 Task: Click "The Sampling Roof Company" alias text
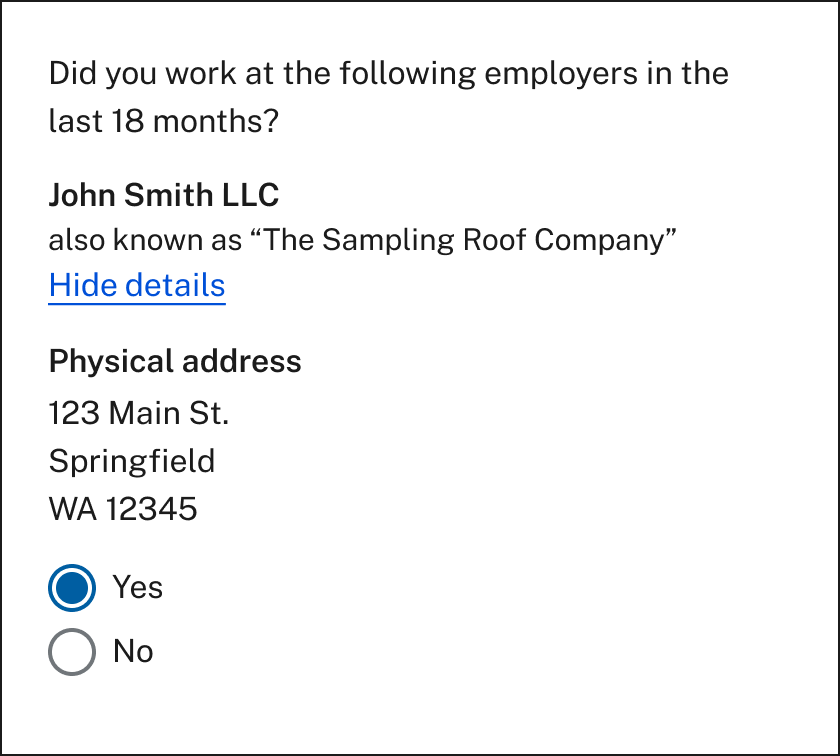pos(465,241)
